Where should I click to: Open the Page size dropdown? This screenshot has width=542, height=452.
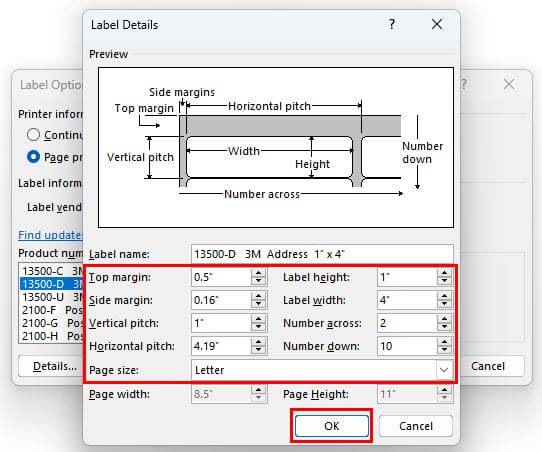pos(444,370)
